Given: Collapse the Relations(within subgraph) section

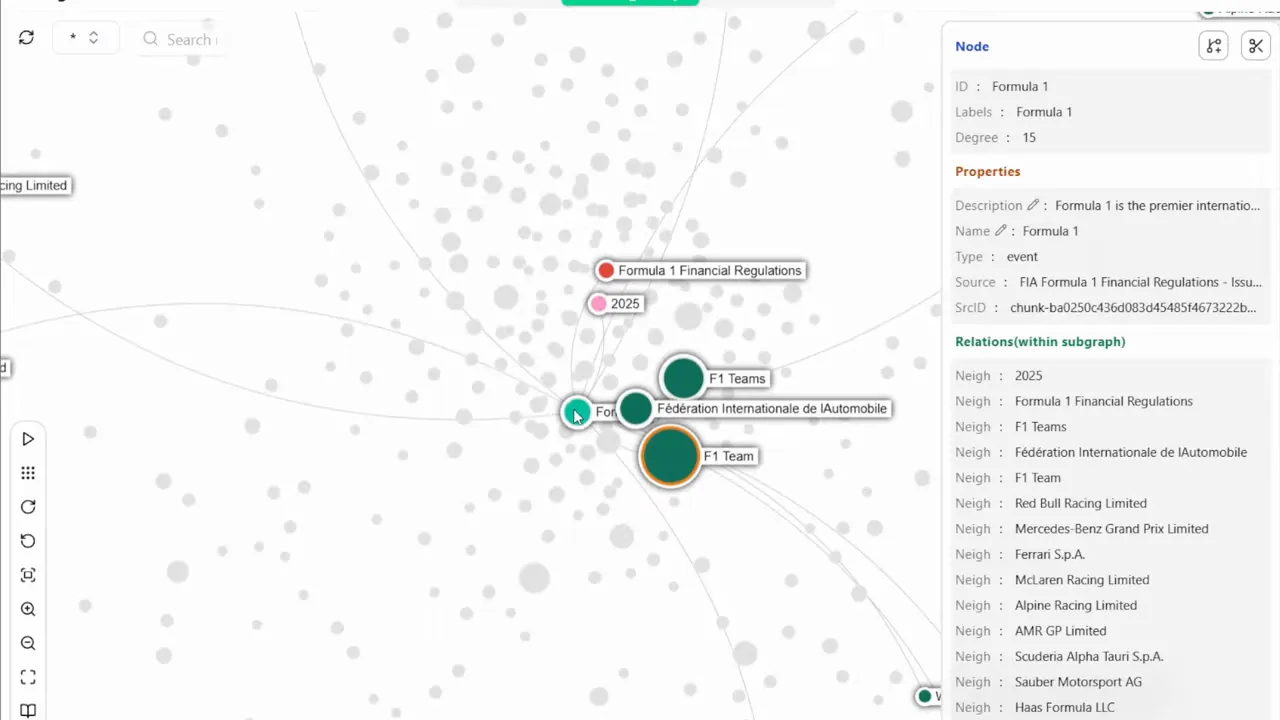Looking at the screenshot, I should (1040, 341).
